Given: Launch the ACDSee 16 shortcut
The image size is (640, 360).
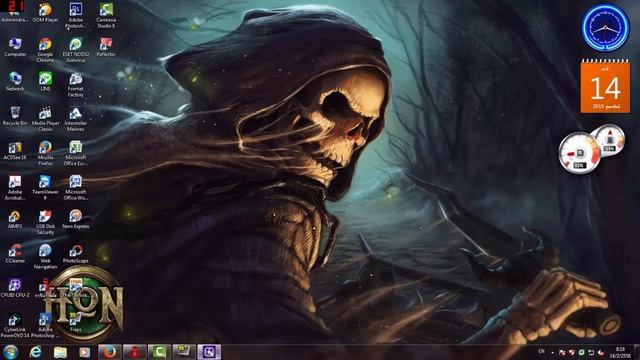Looking at the screenshot, I should coord(15,150).
